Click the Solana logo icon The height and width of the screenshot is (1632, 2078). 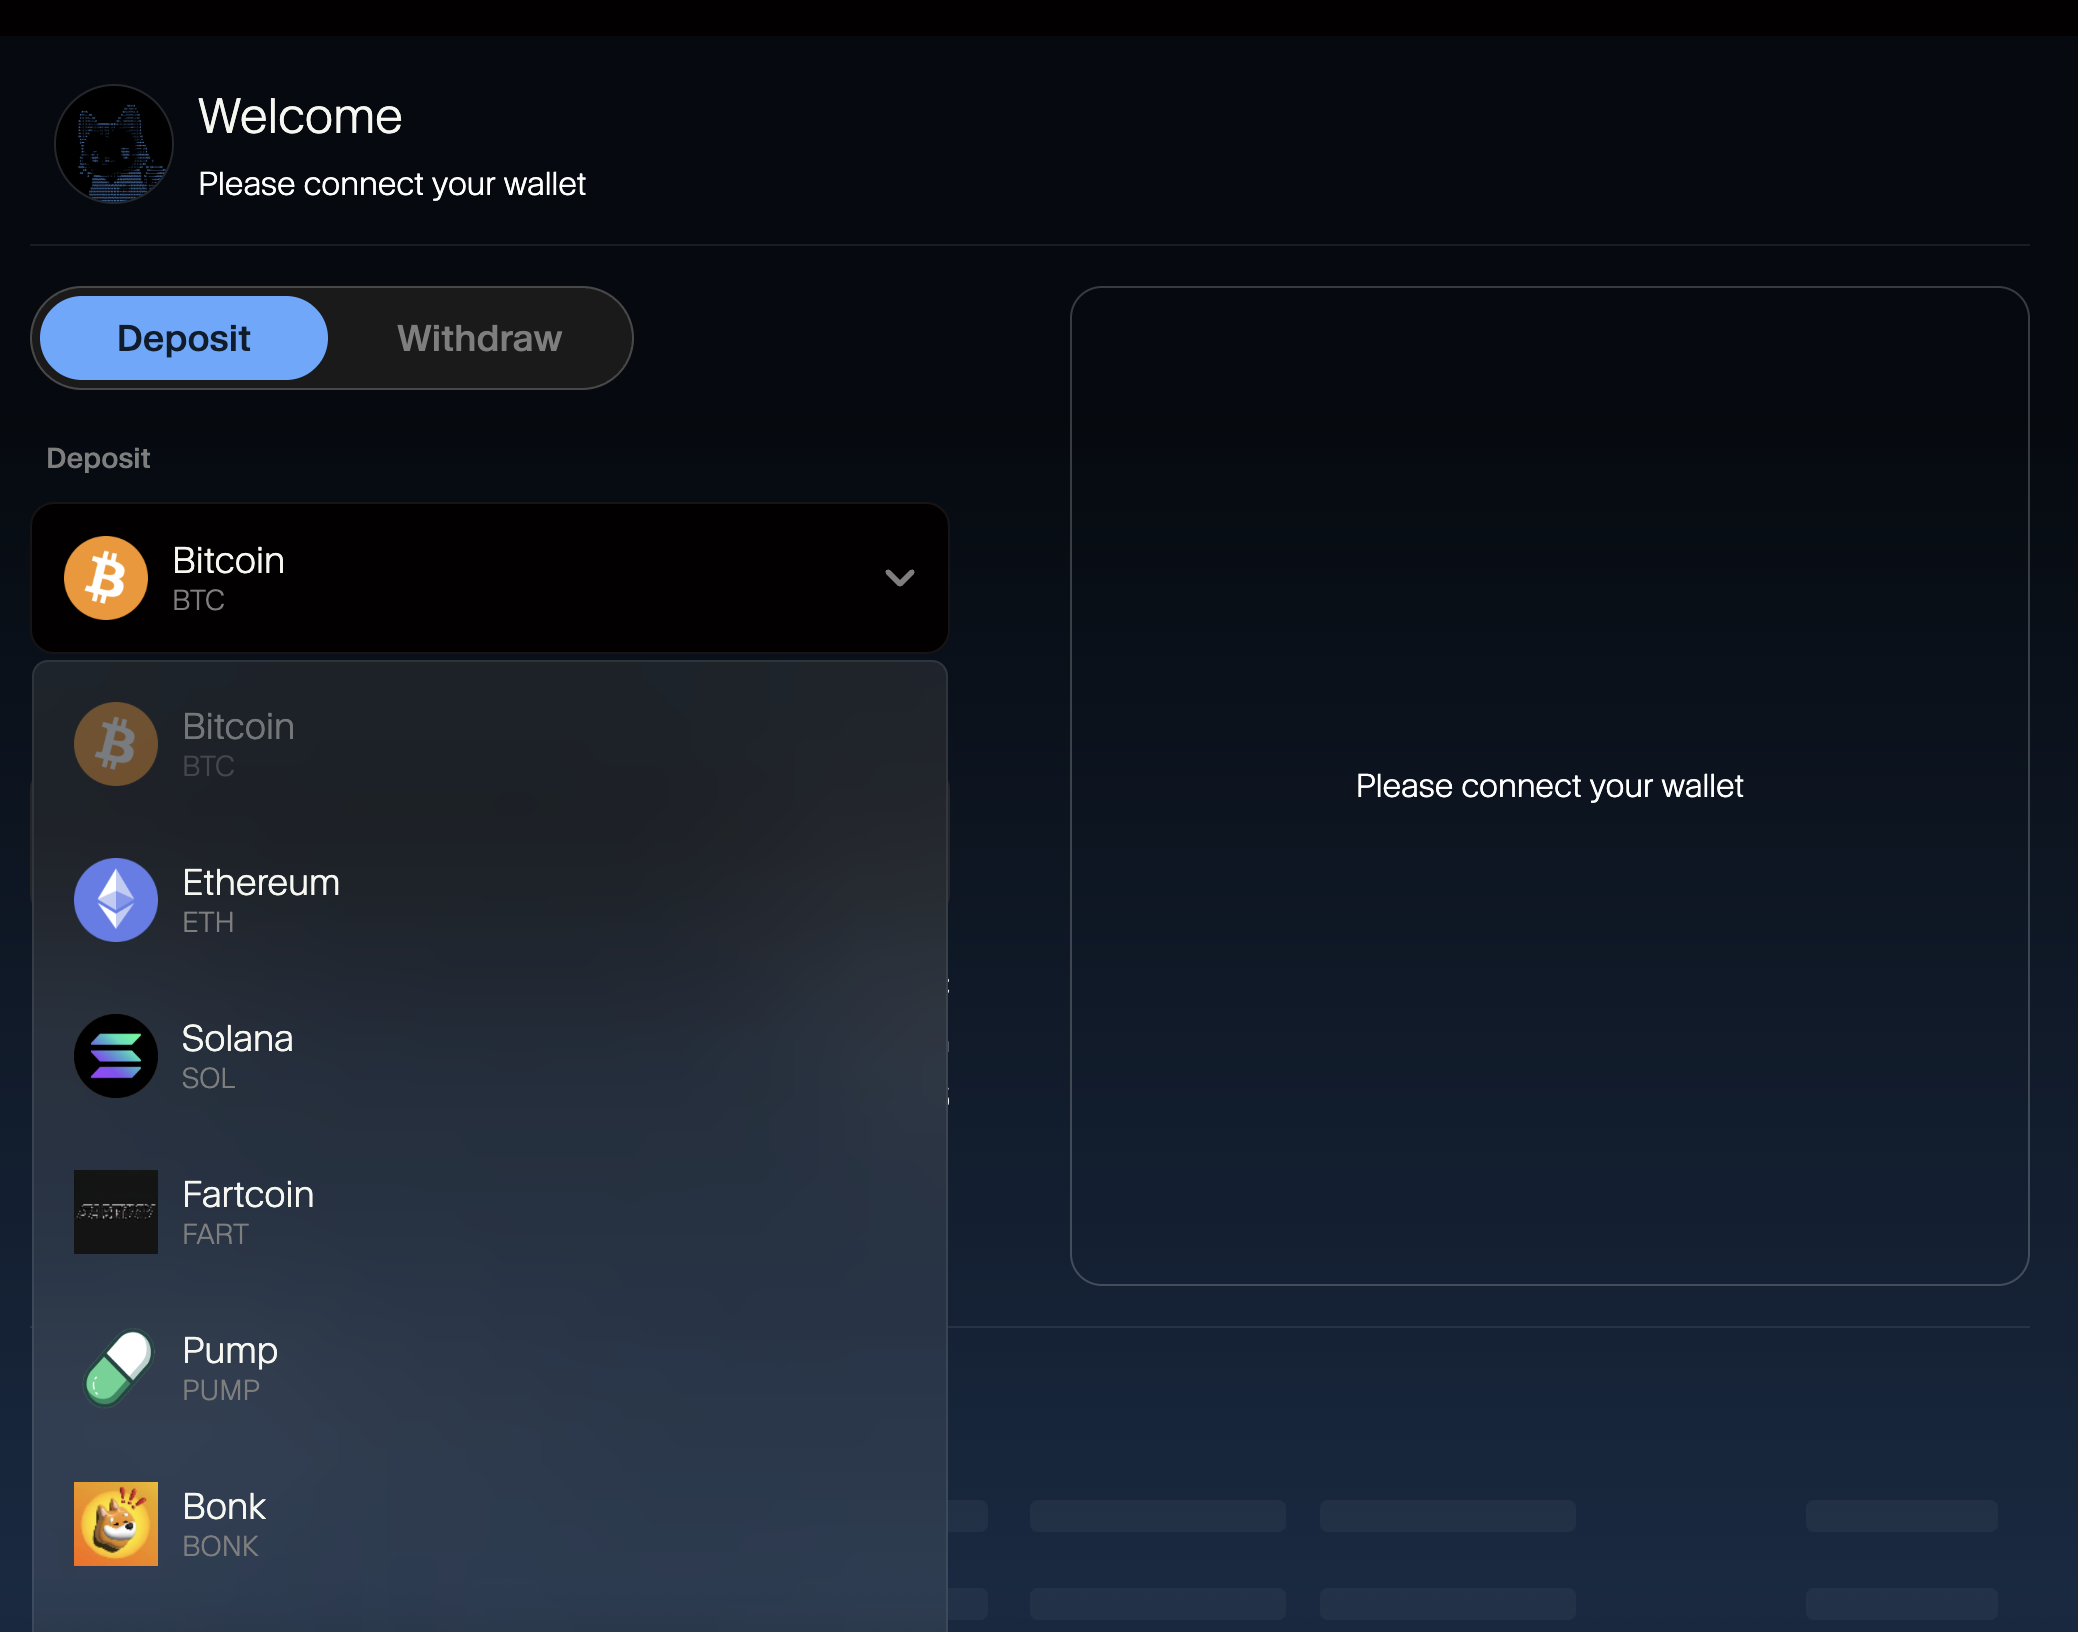pyautogui.click(x=116, y=1056)
